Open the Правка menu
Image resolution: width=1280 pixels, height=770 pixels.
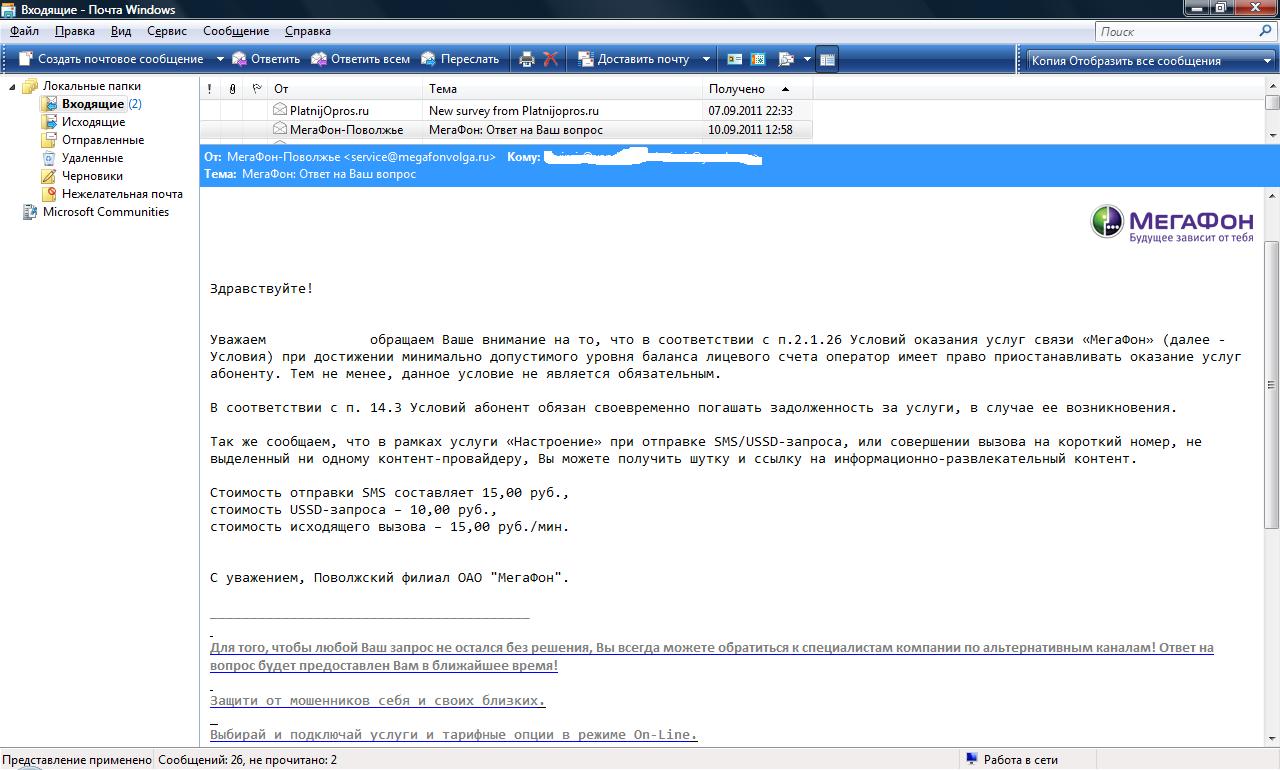[75, 31]
